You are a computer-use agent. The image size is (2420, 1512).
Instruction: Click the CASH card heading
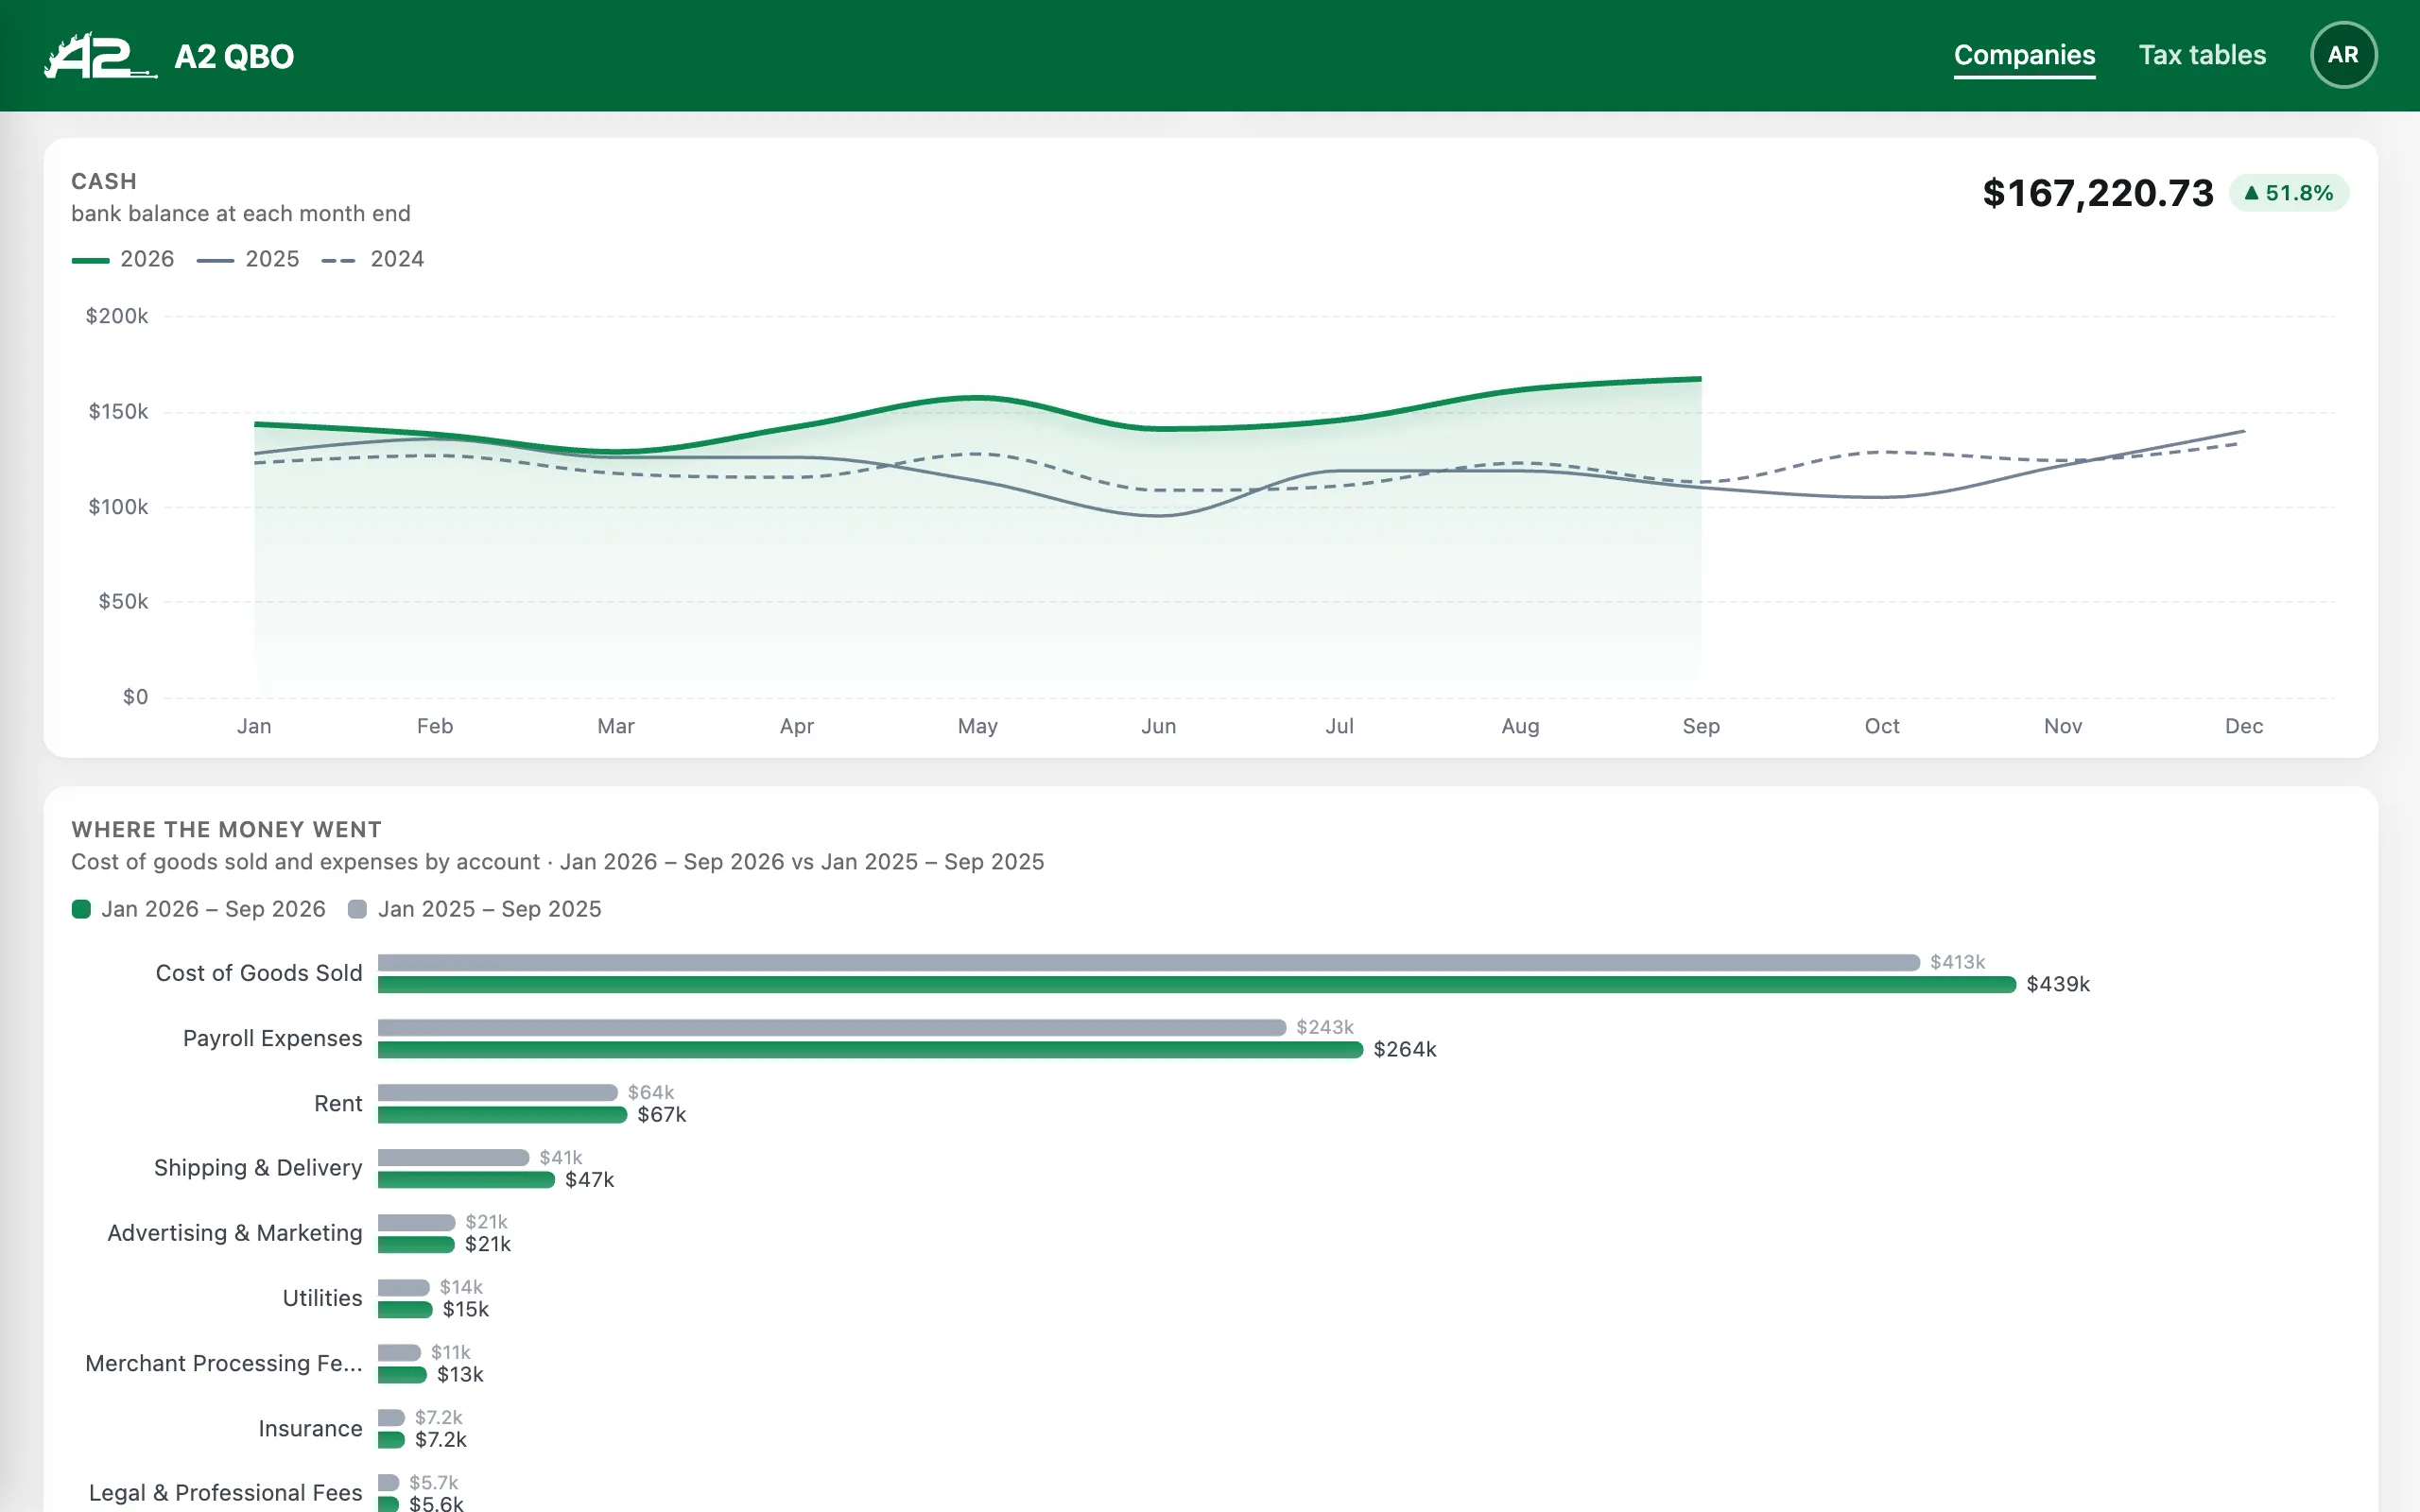104,182
